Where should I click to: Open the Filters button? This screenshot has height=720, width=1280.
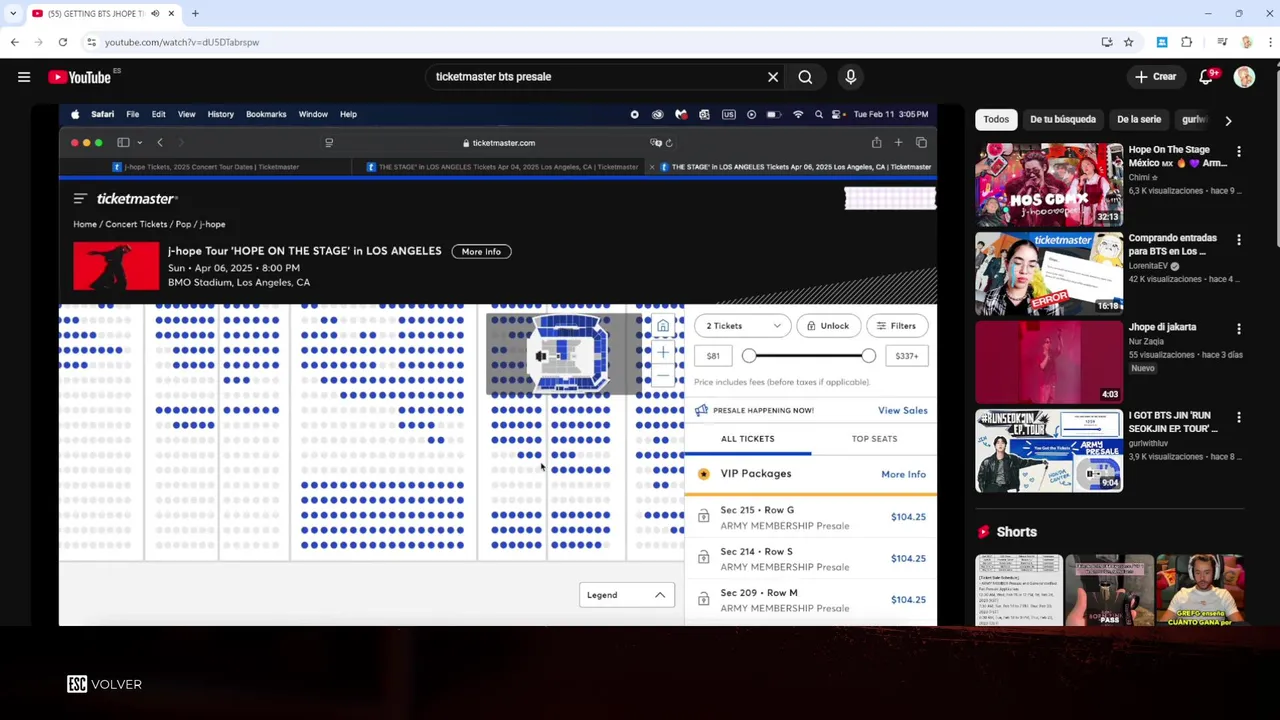tap(897, 326)
